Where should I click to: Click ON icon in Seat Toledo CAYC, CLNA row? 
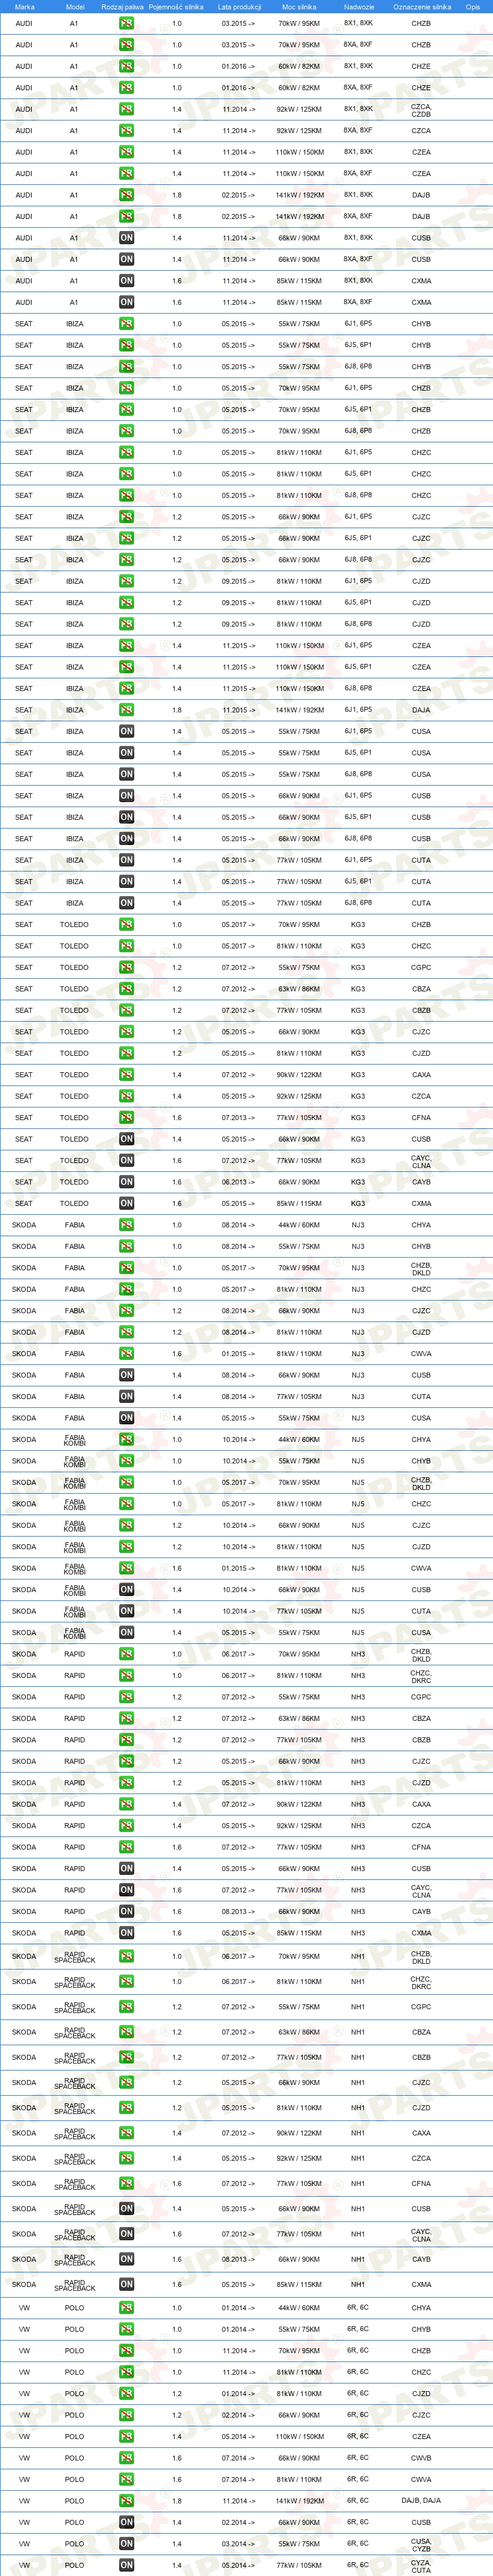[126, 1161]
